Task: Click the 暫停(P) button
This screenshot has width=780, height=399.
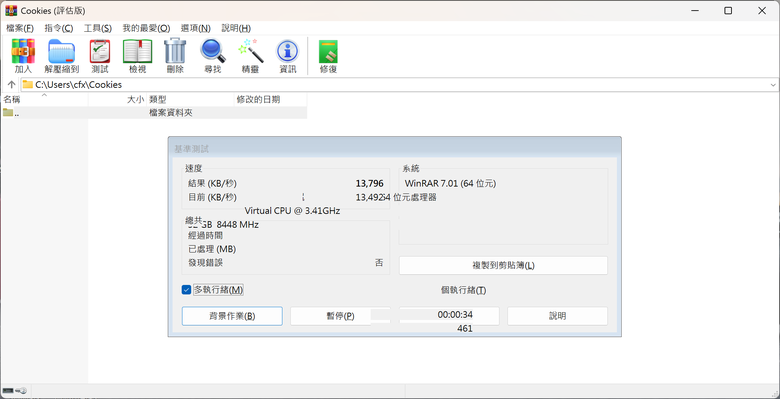Action: 340,316
